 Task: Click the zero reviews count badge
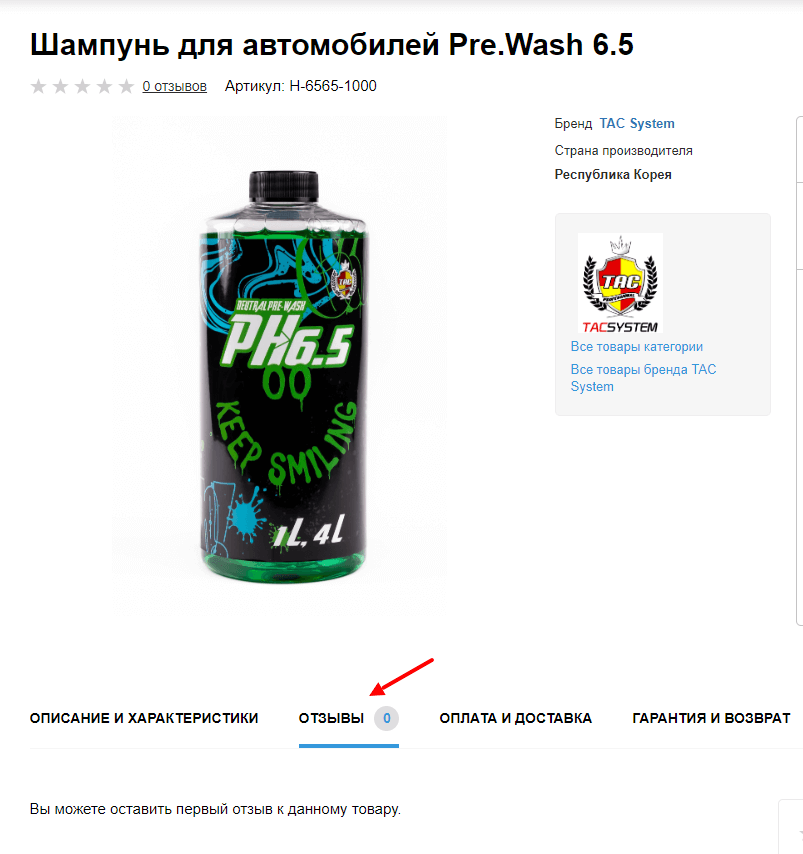(386, 718)
